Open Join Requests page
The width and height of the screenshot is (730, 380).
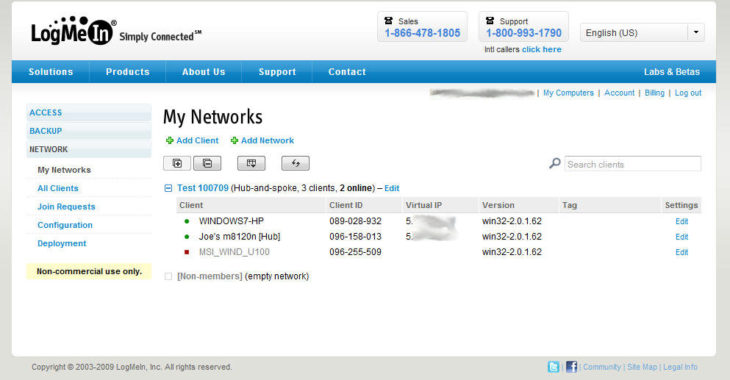point(66,206)
